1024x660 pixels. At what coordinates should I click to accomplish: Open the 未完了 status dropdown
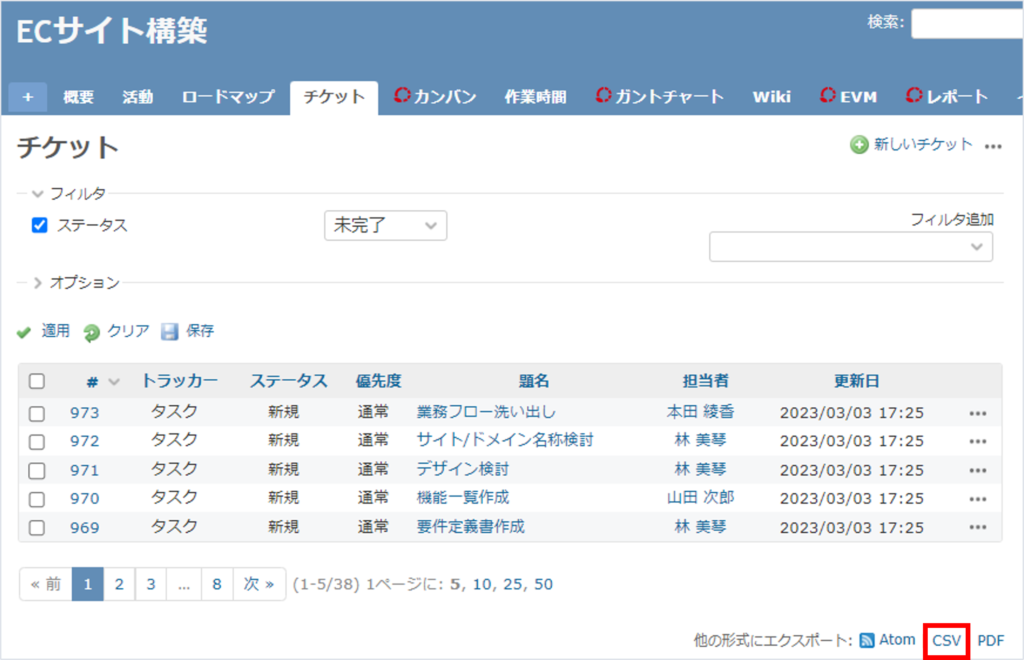tap(385, 225)
